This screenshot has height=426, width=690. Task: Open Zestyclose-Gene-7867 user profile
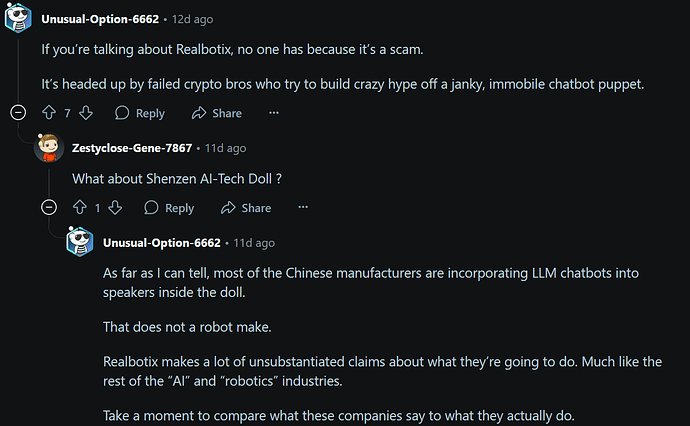[132, 148]
